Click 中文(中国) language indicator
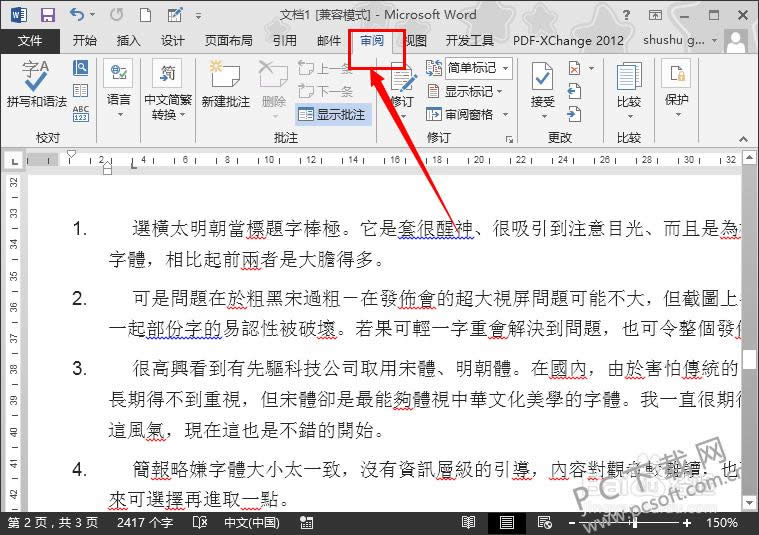Screen dimensions: 759x535 pyautogui.click(x=252, y=523)
